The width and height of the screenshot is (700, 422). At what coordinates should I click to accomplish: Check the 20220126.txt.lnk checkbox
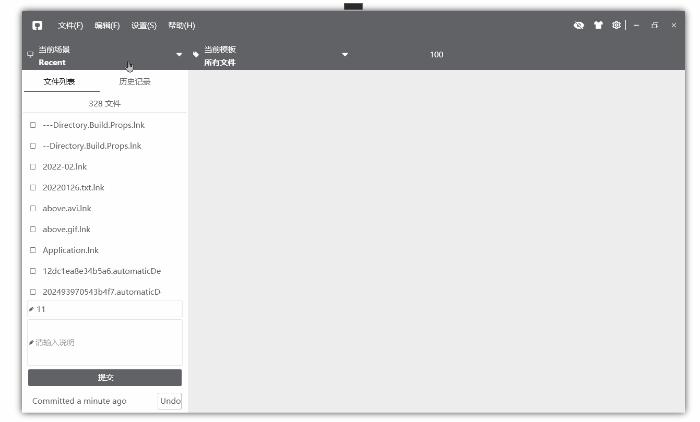(x=33, y=188)
